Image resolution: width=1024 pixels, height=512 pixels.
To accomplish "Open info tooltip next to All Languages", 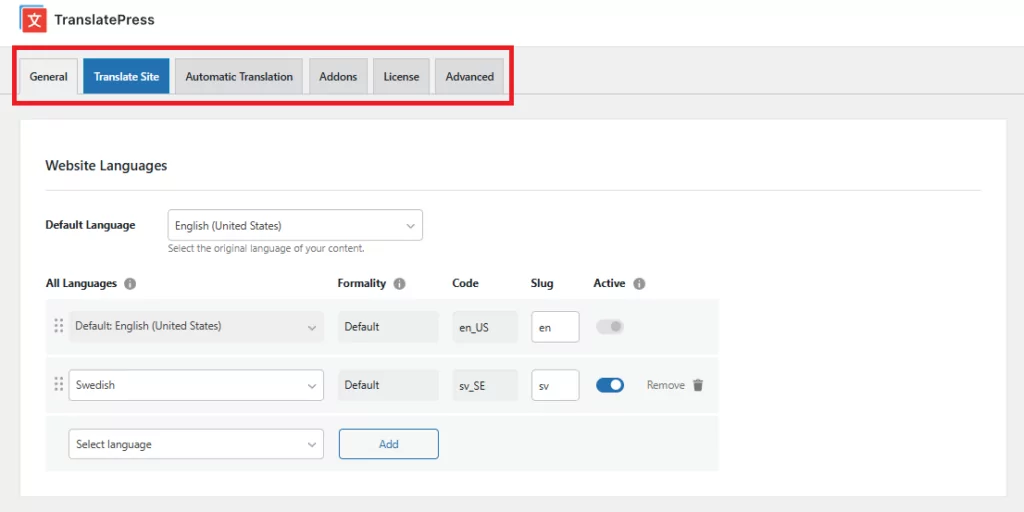I will (x=130, y=284).
